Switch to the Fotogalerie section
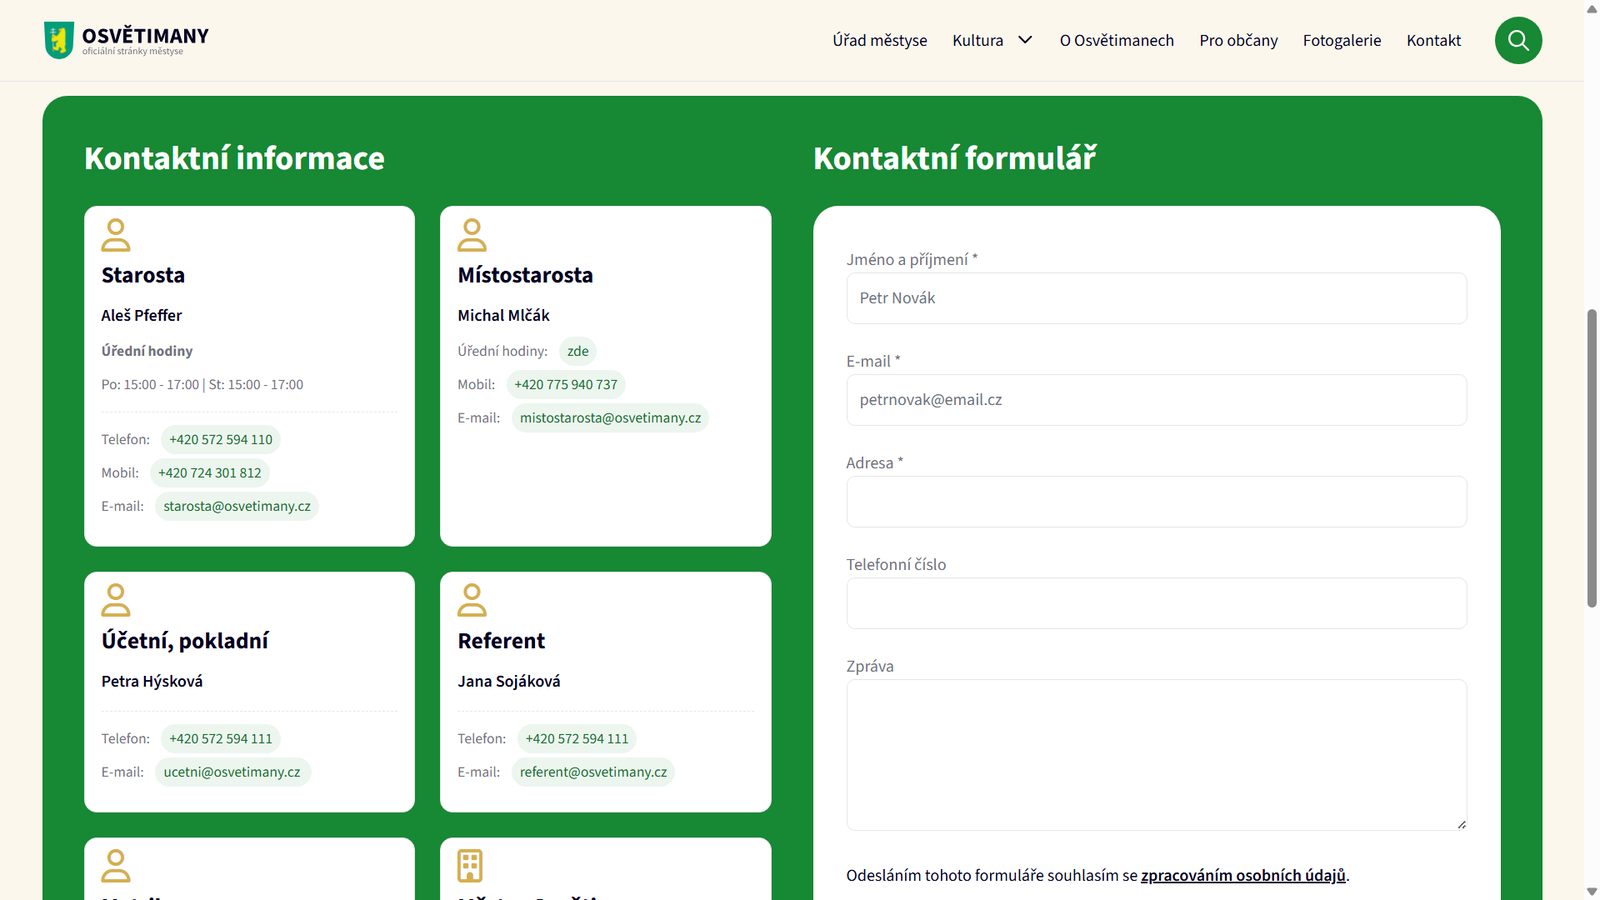The image size is (1600, 900). pos(1341,40)
